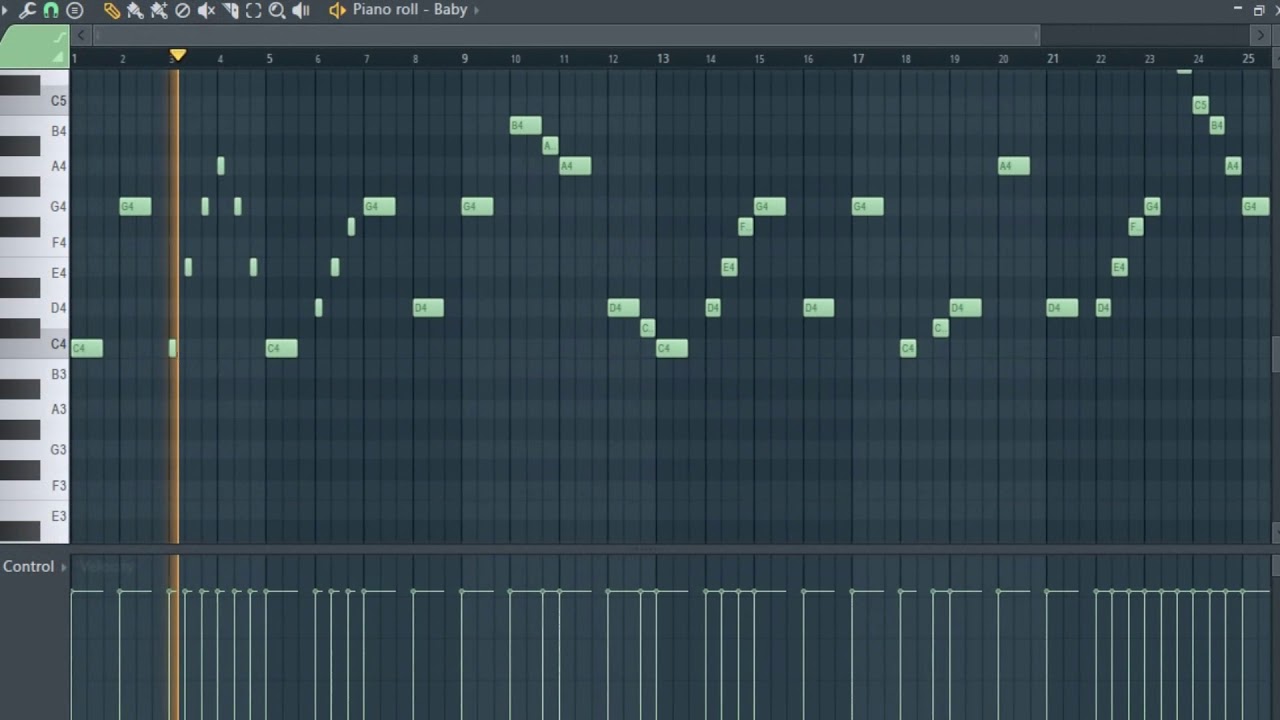
Task: Expand the arrow after the Baby channel name
Action: tap(476, 10)
